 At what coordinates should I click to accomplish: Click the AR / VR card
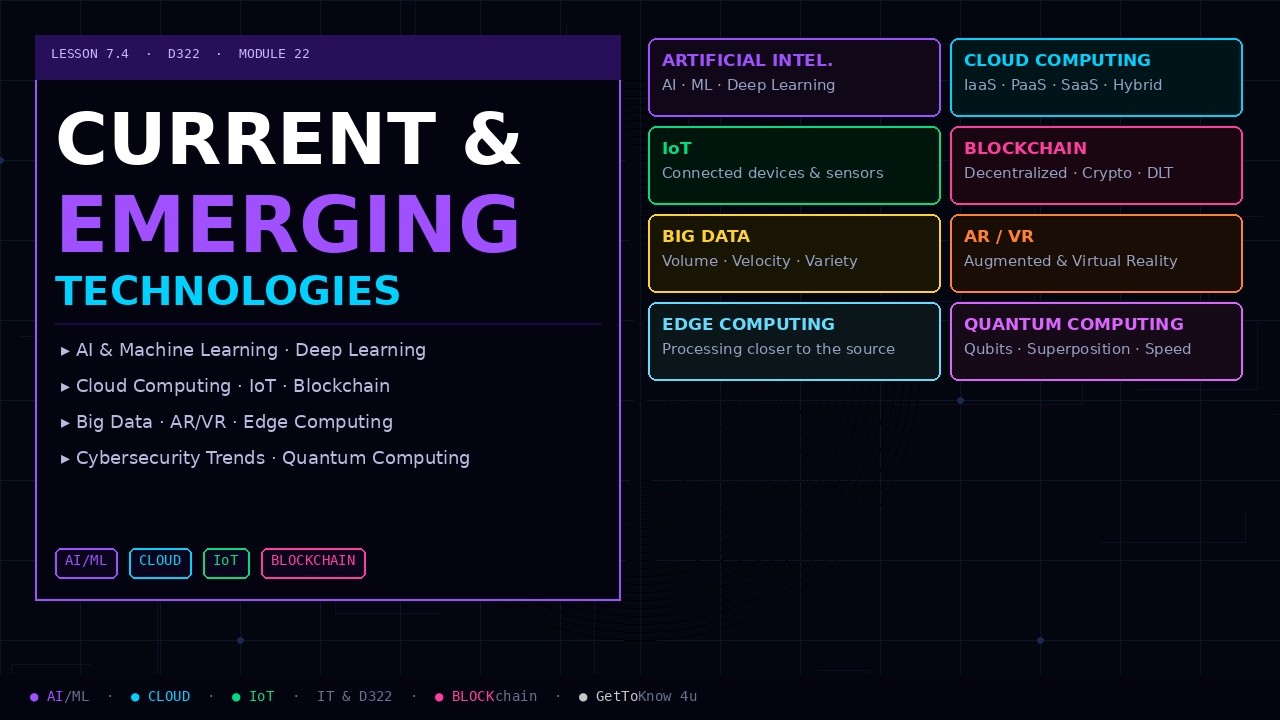[1096, 254]
